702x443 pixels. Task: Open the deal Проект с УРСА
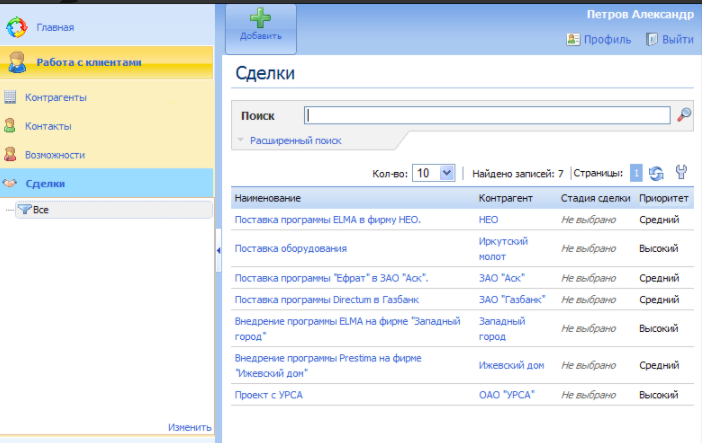(268, 394)
